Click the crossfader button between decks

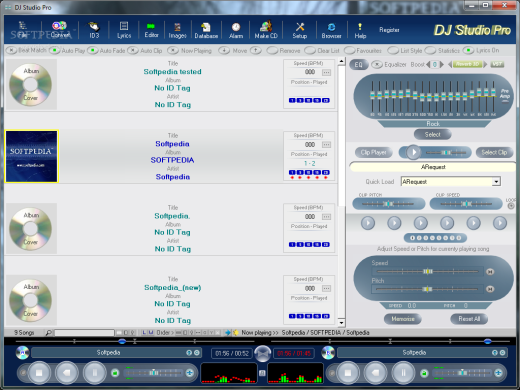click(262, 353)
